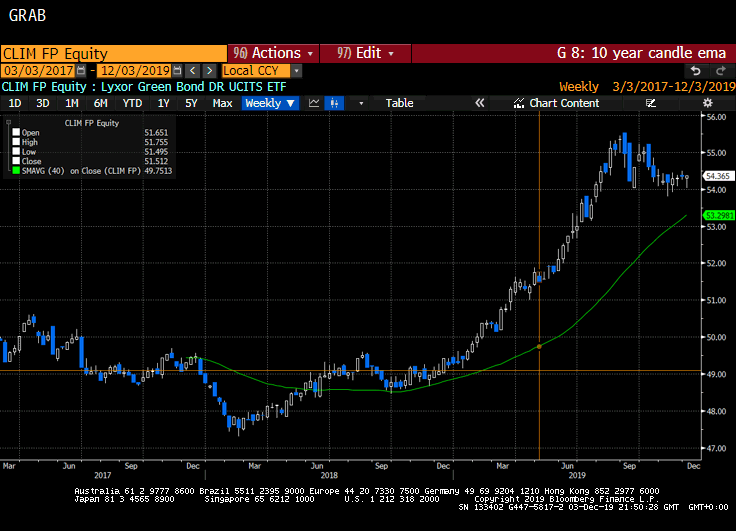Toggle the Close series checkbox

pos(16,161)
